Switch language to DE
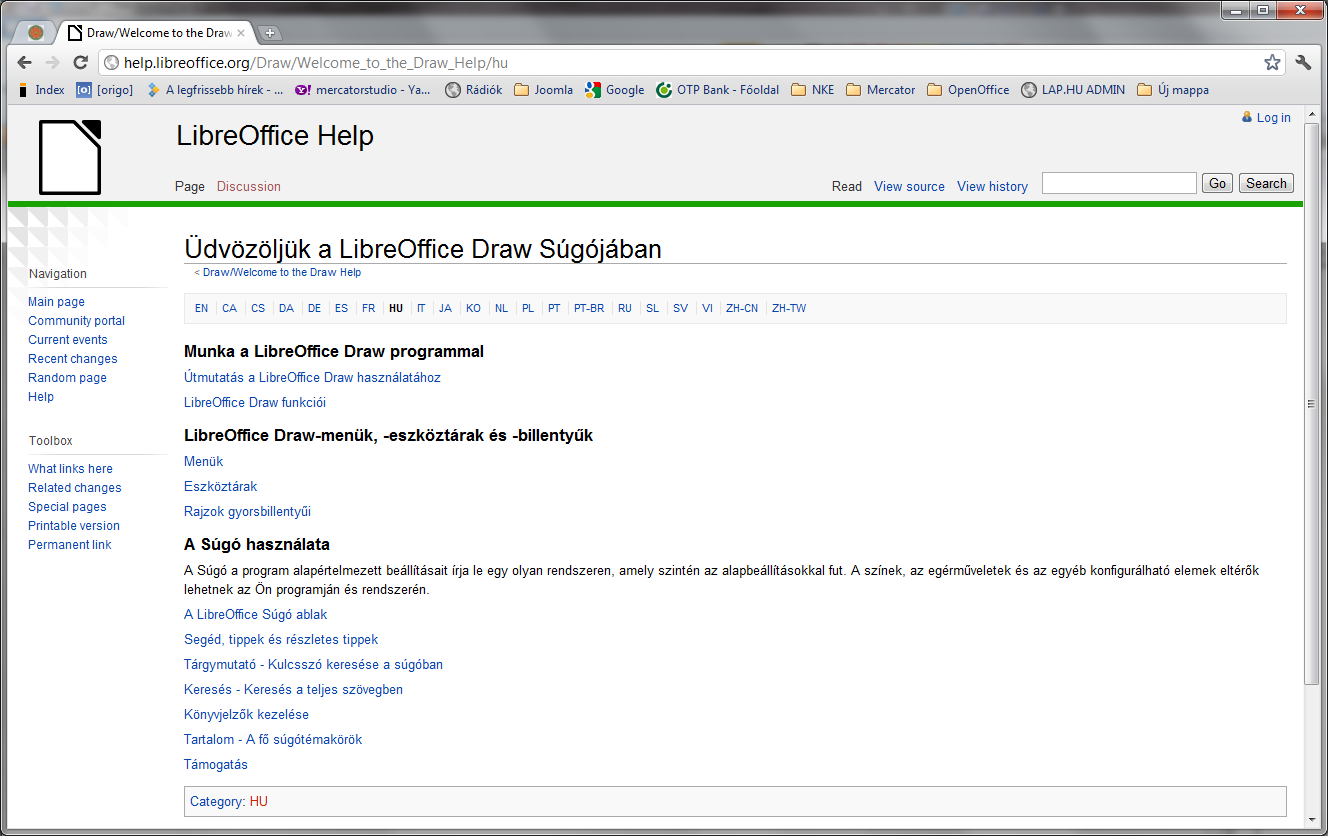This screenshot has width=1328, height=836. [x=314, y=309]
